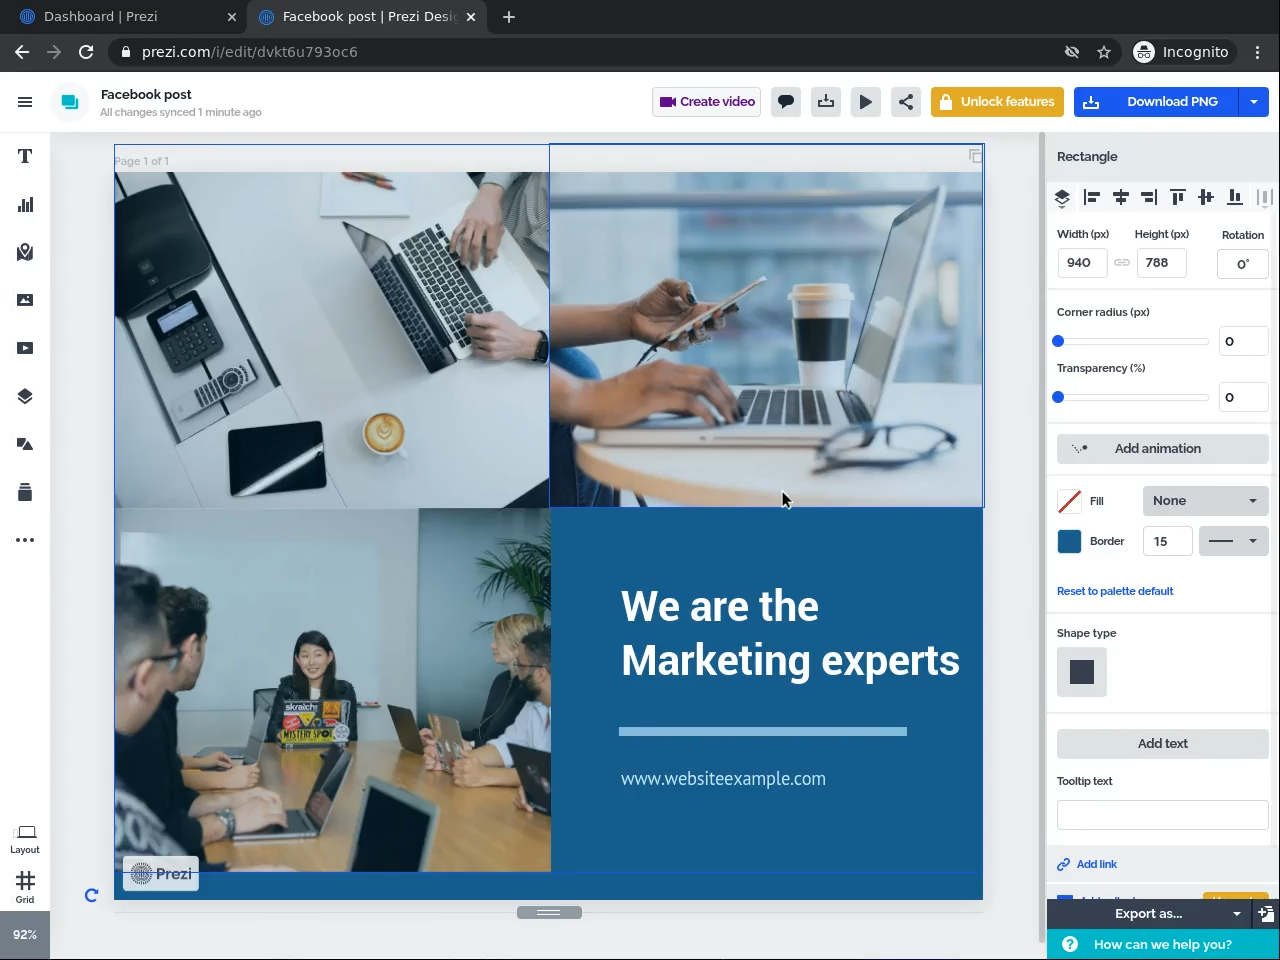
Task: Align the rectangle to the top edge
Action: pos(1178,198)
